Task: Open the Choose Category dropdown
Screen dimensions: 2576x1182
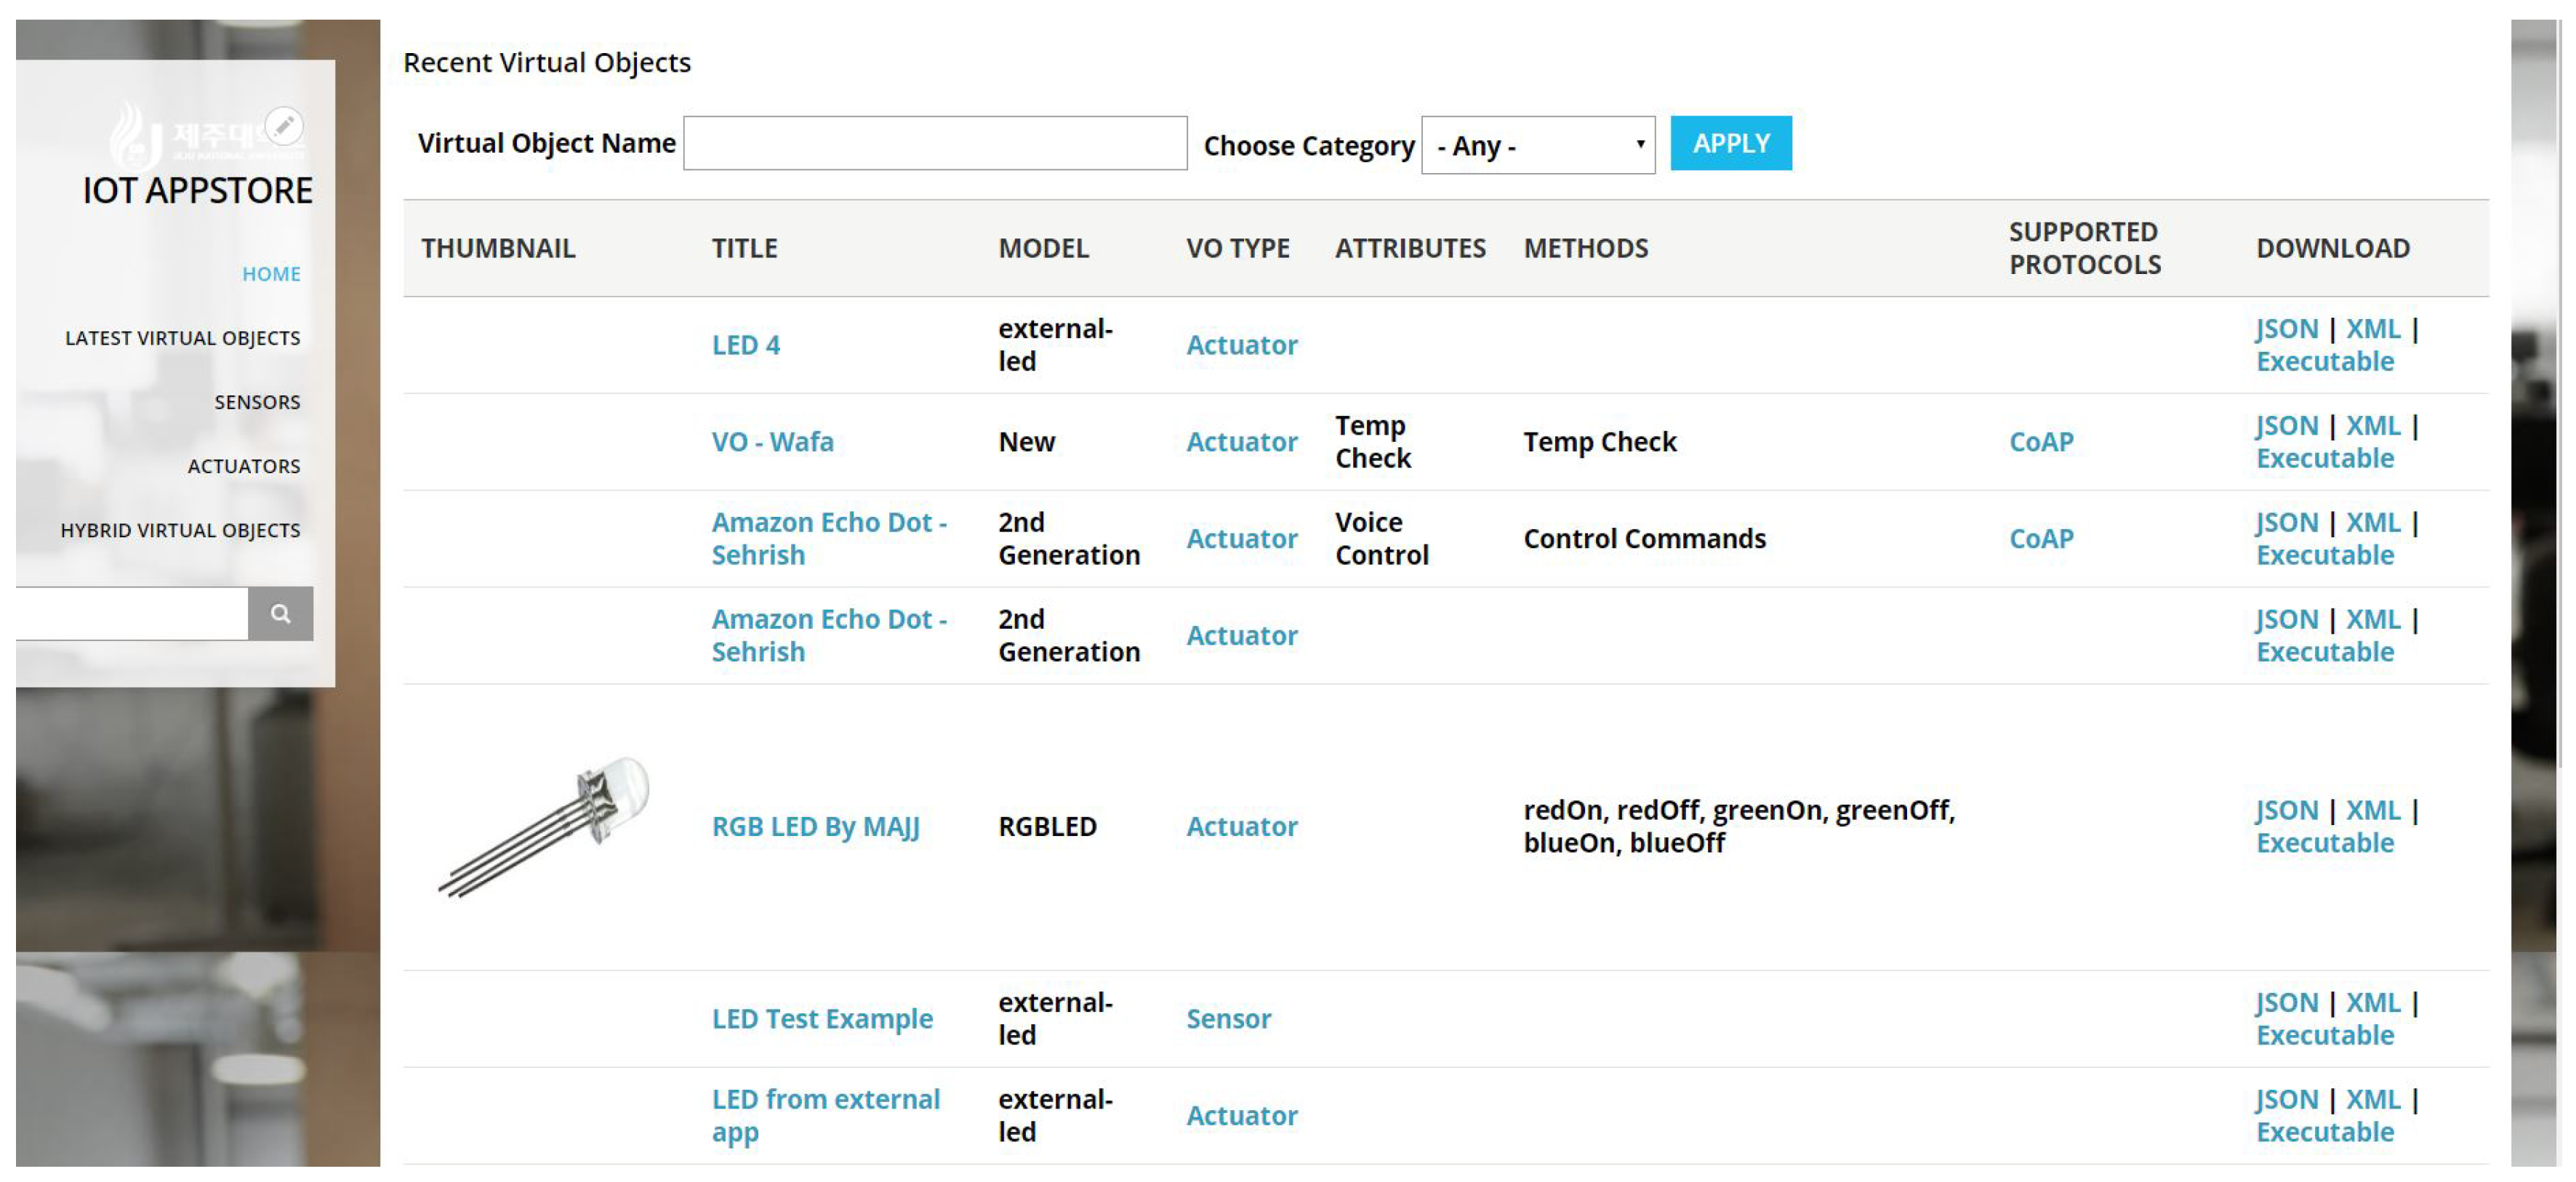Action: (x=1537, y=146)
